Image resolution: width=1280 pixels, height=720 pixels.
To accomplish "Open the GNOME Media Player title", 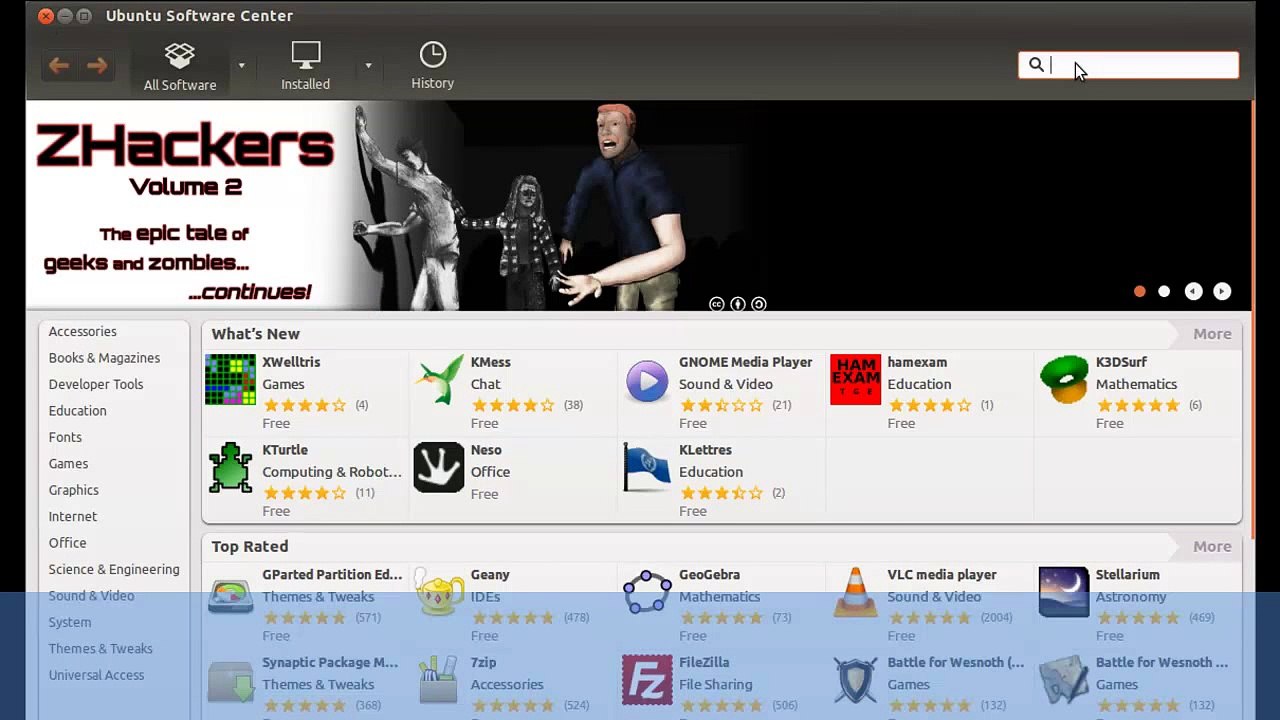I will click(x=746, y=363).
